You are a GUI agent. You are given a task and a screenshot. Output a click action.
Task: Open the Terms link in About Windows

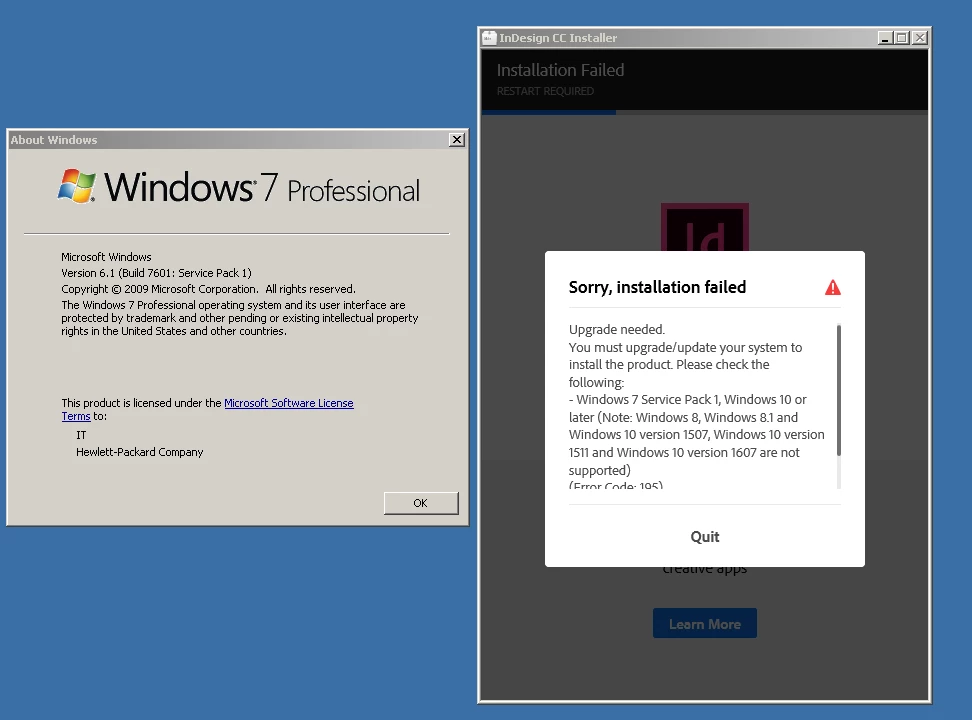pyautogui.click(x=76, y=417)
